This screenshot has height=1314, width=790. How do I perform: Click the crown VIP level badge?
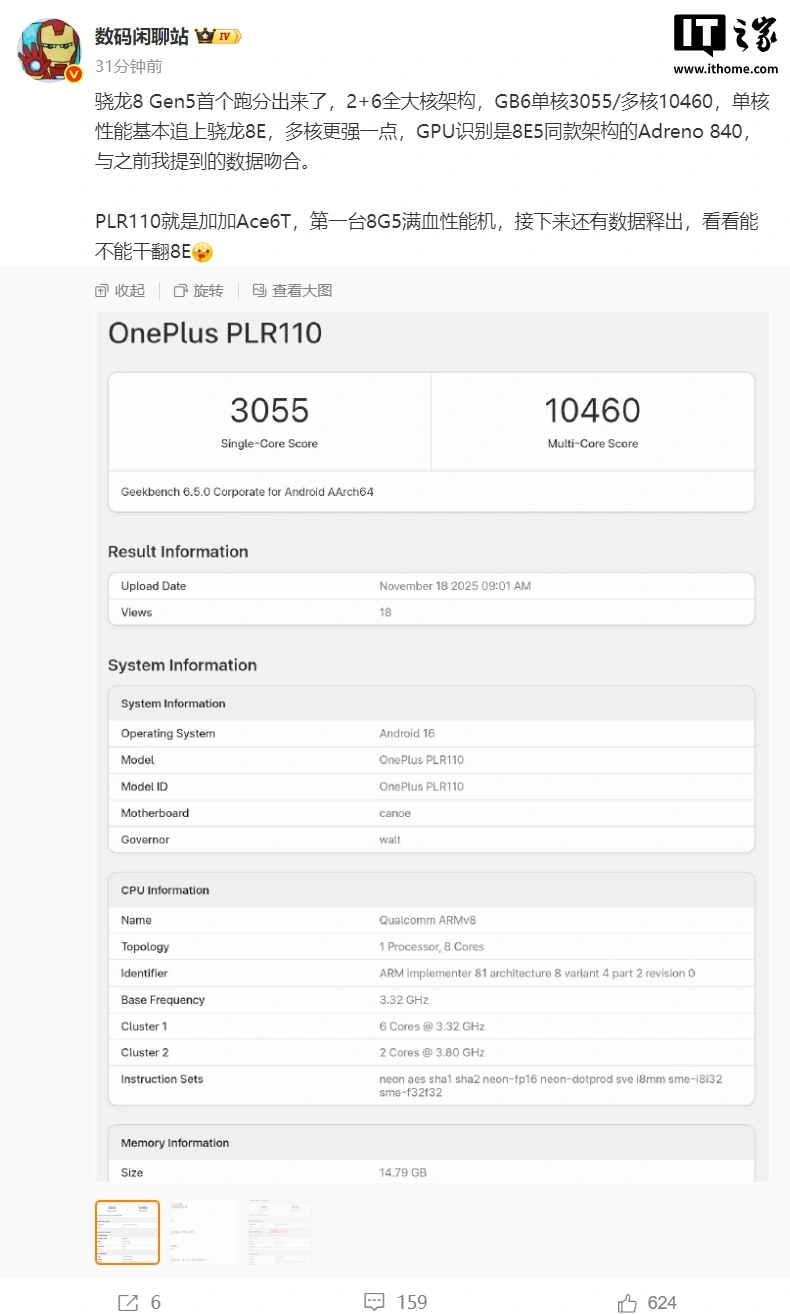point(219,37)
